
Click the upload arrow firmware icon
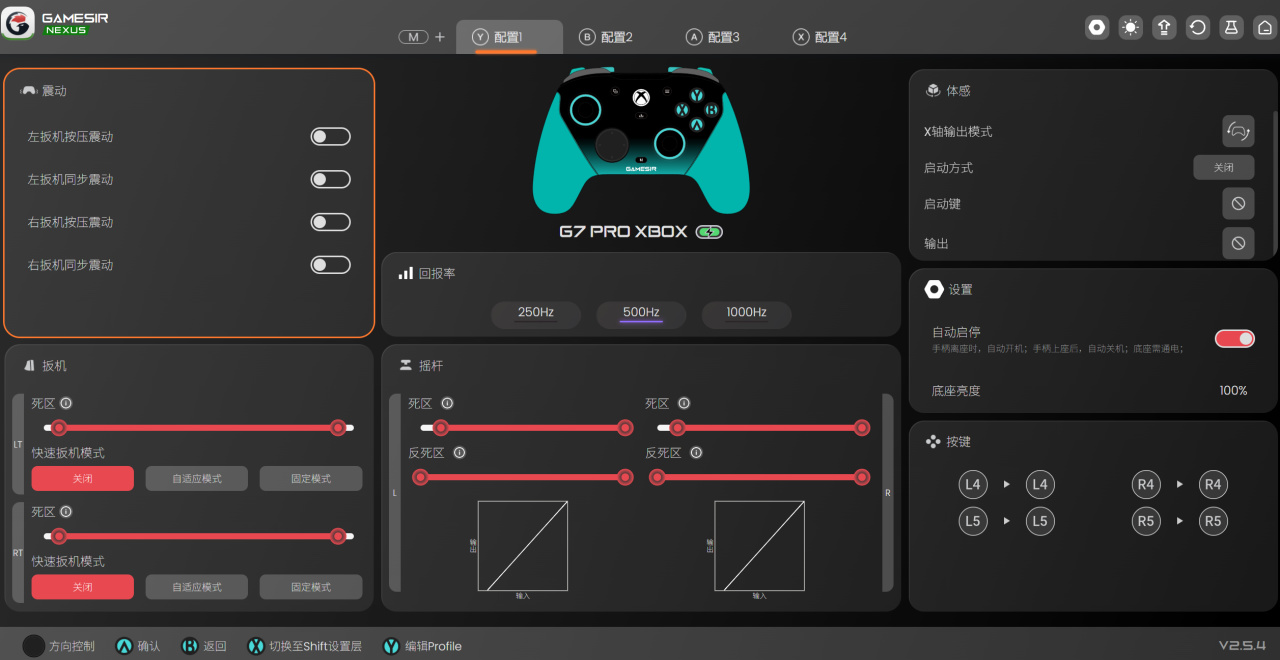(x=1164, y=27)
